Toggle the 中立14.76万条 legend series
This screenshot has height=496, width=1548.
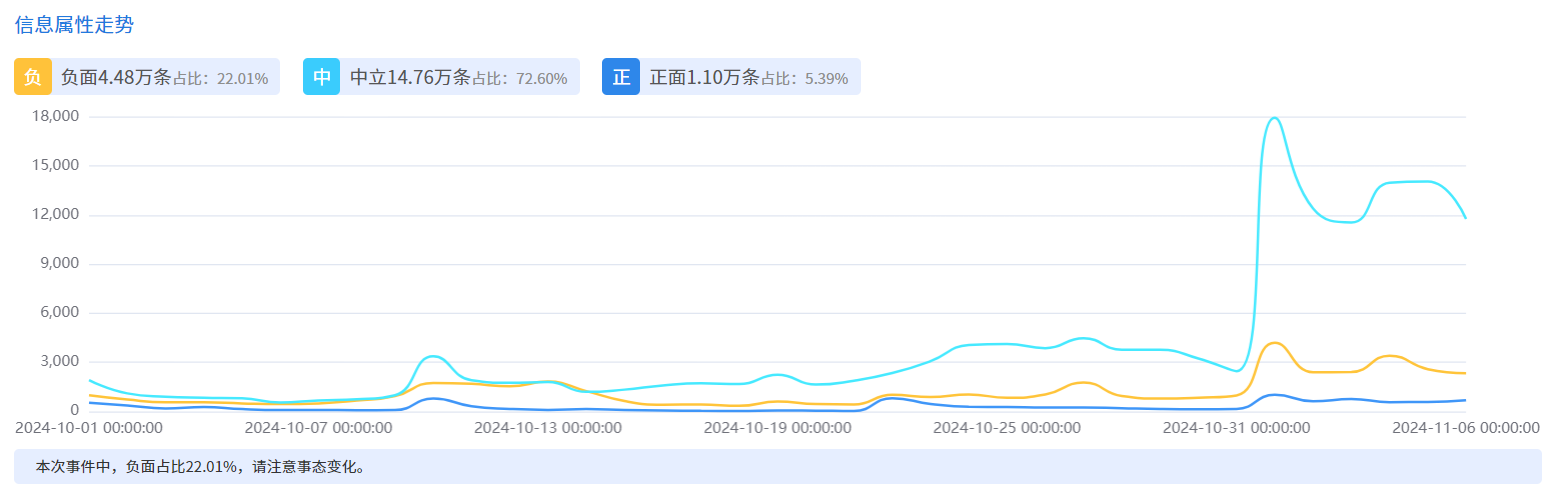[x=441, y=77]
